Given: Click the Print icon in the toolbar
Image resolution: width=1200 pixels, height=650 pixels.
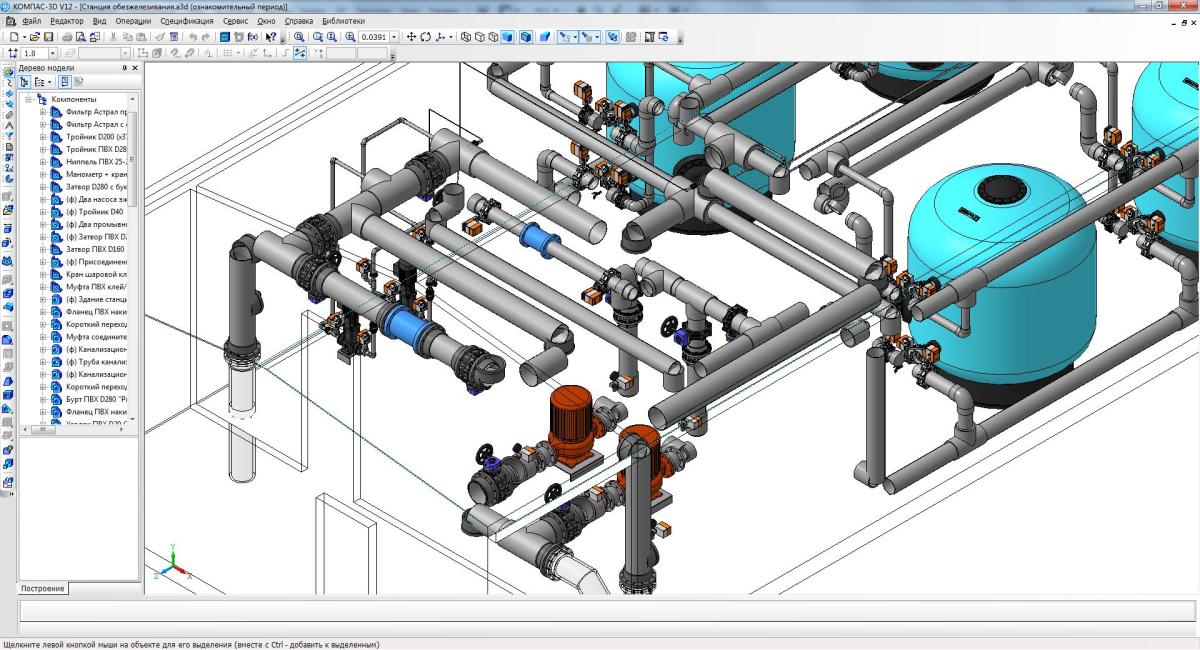Looking at the screenshot, I should 67,37.
